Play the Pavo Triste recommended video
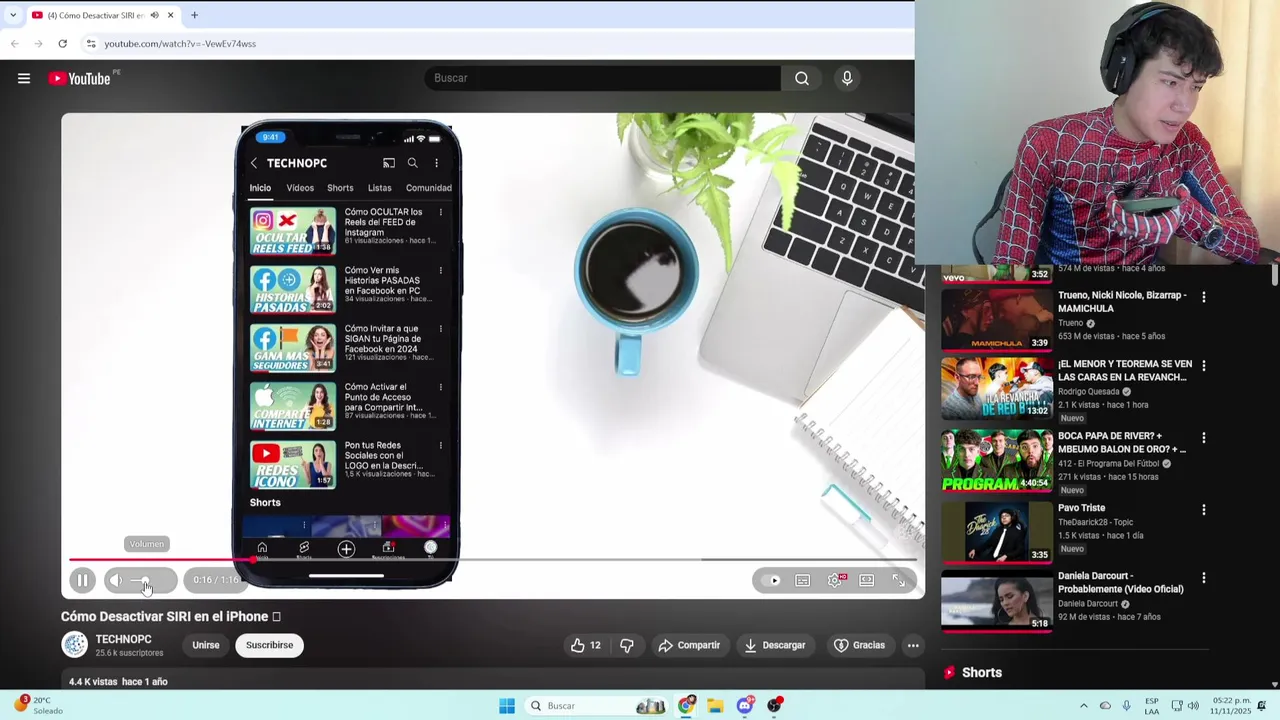This screenshot has width=1280, height=720. pos(997,532)
